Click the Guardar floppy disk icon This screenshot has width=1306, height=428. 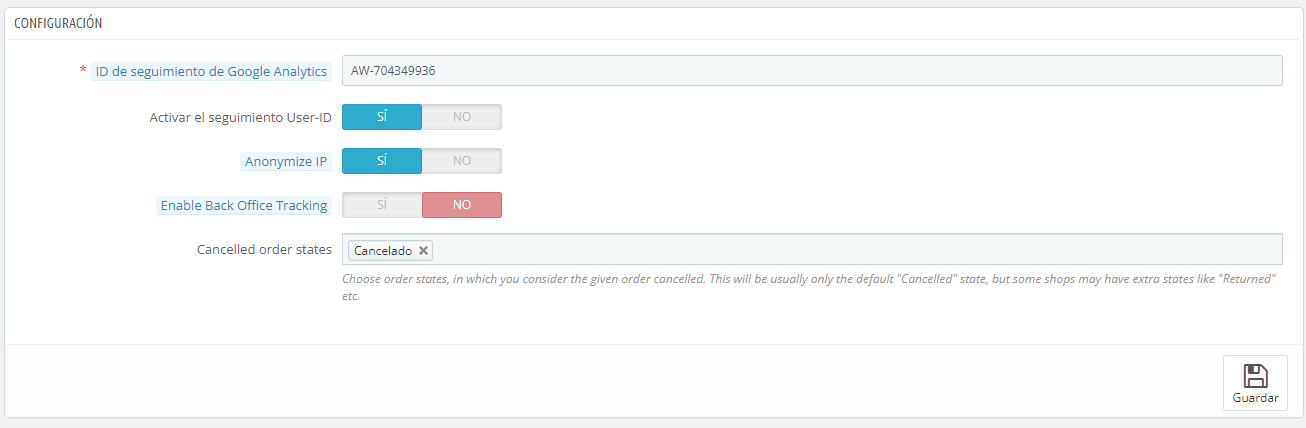coord(1255,376)
